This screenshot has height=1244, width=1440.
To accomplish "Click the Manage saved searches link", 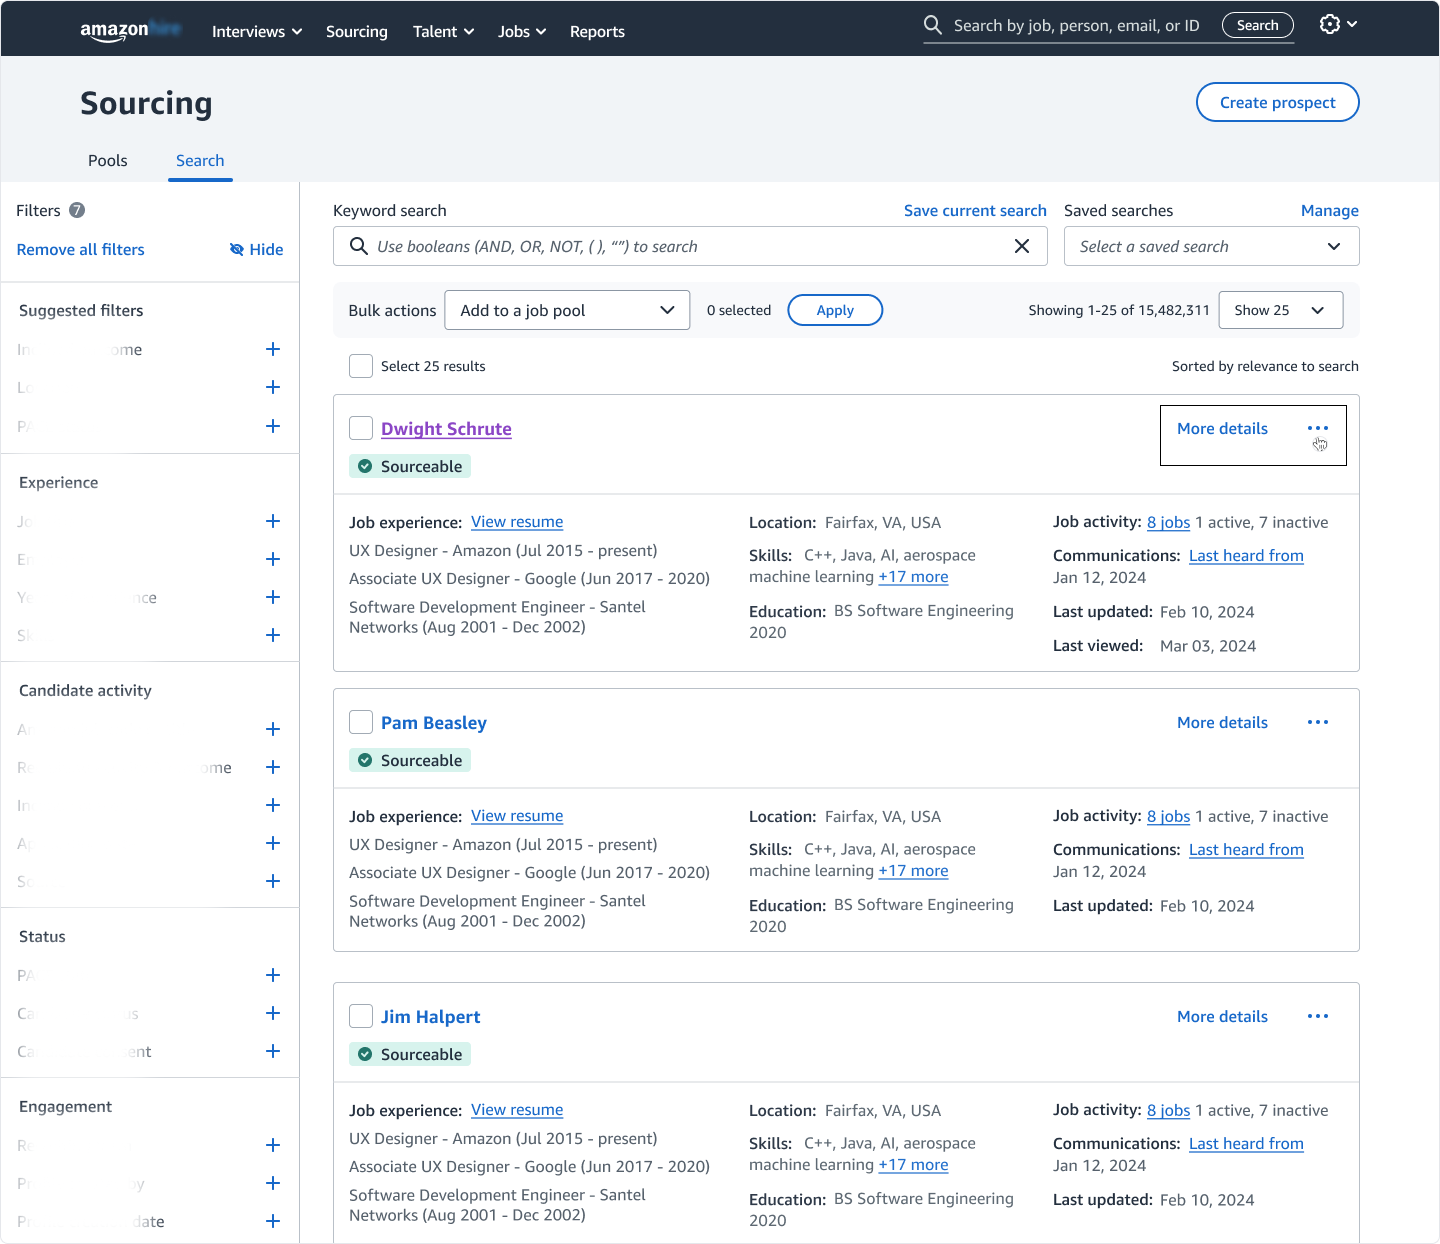I will point(1329,210).
